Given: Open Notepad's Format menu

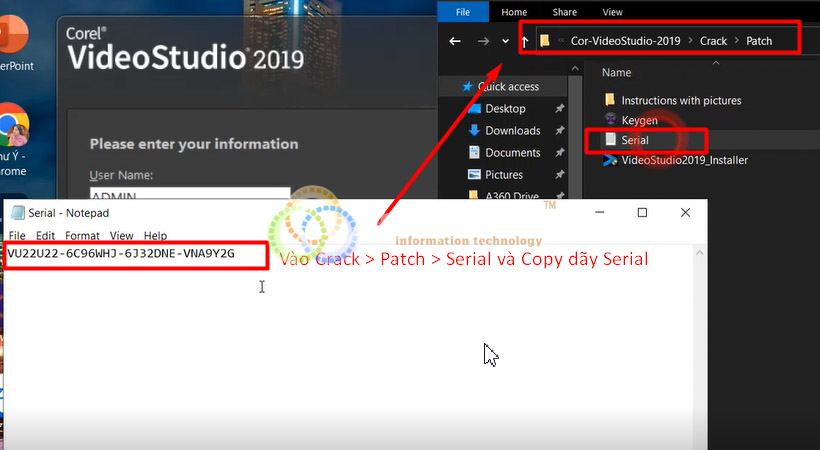Looking at the screenshot, I should tap(82, 236).
